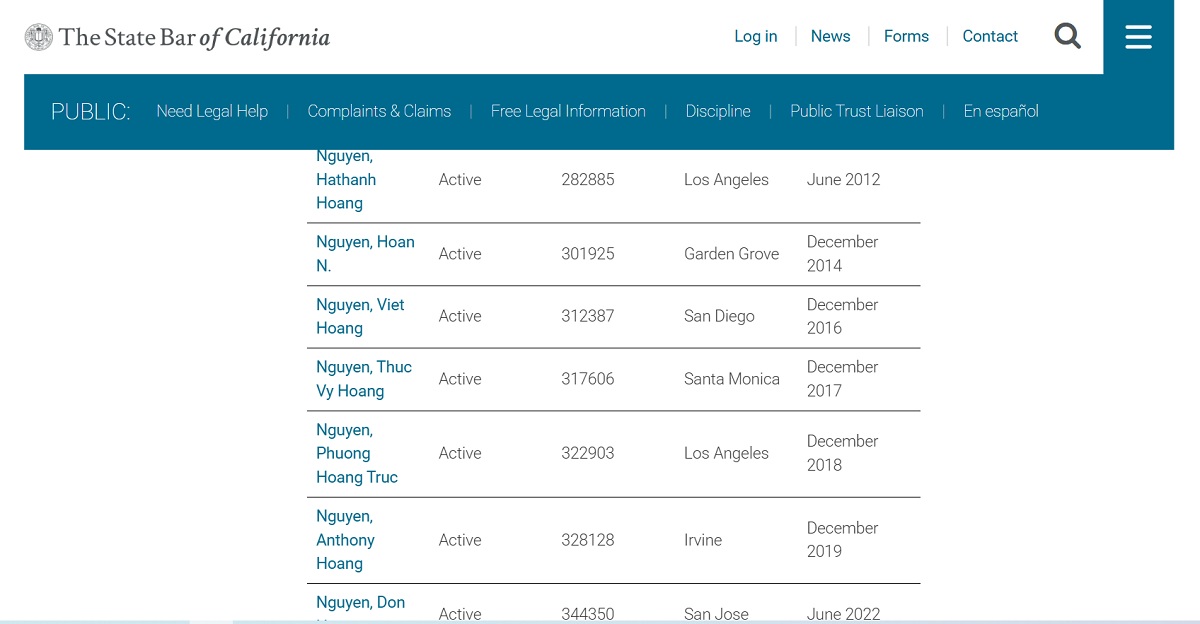
Task: View Nguyen, Phuong Hoang Truc record
Action: tap(356, 453)
